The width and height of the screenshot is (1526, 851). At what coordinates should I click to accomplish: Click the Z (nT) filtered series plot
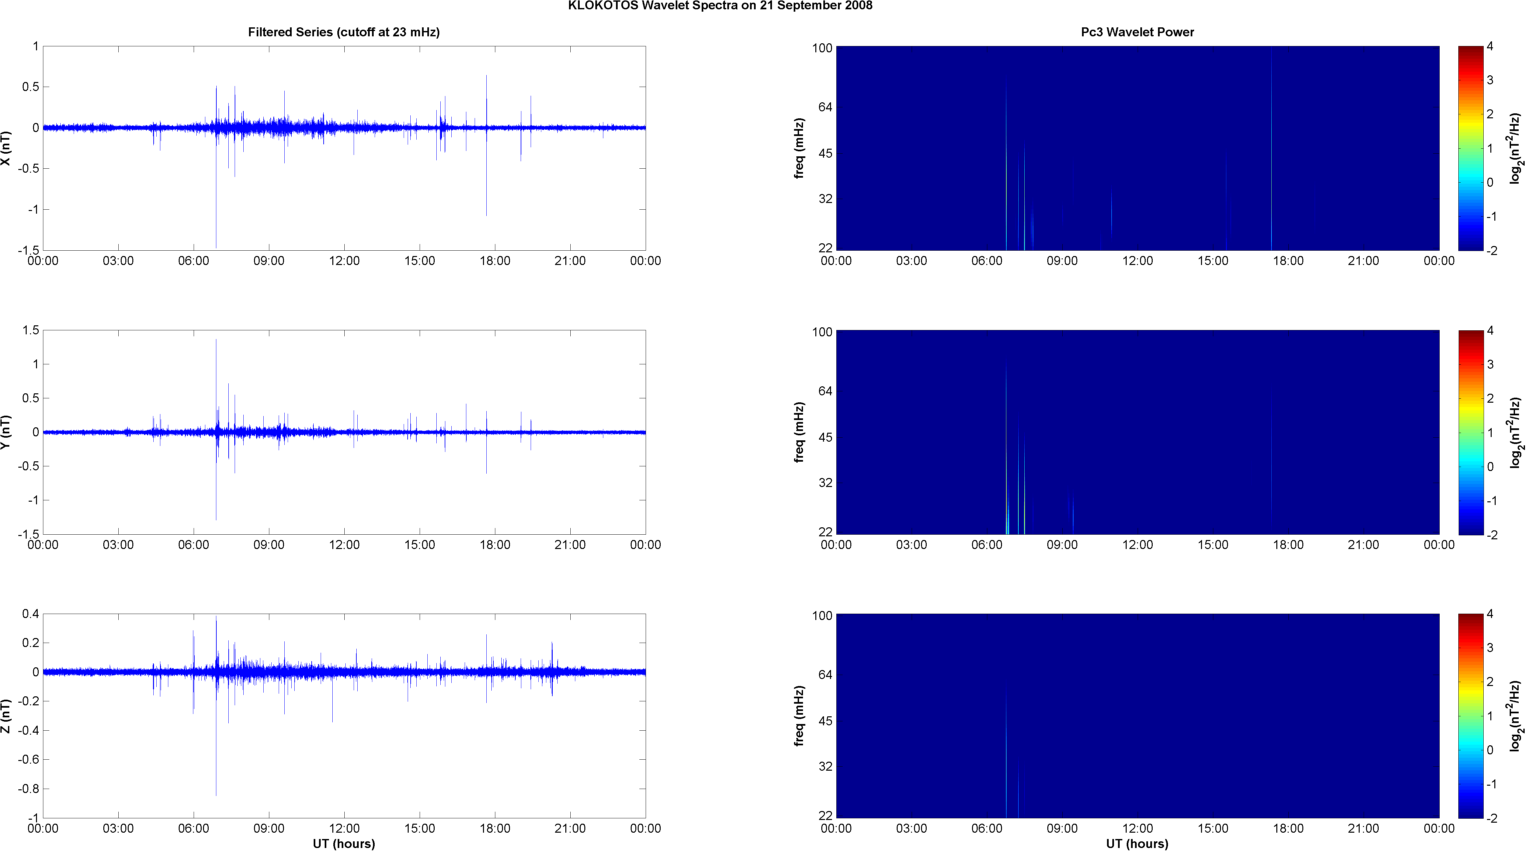tap(344, 716)
